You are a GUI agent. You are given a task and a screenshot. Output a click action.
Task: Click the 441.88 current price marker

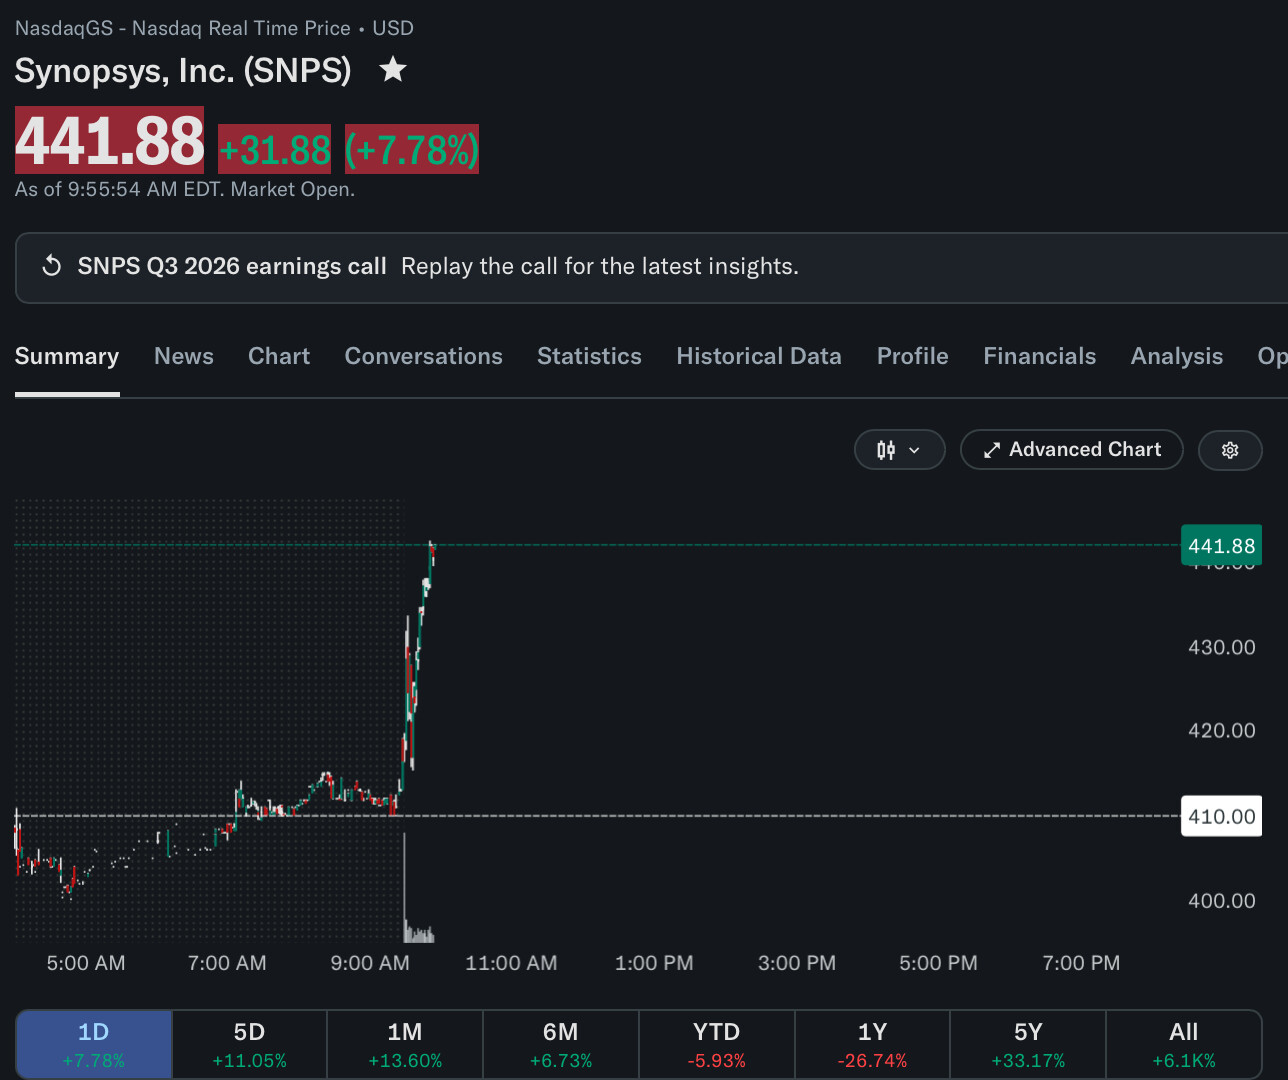(x=1221, y=545)
